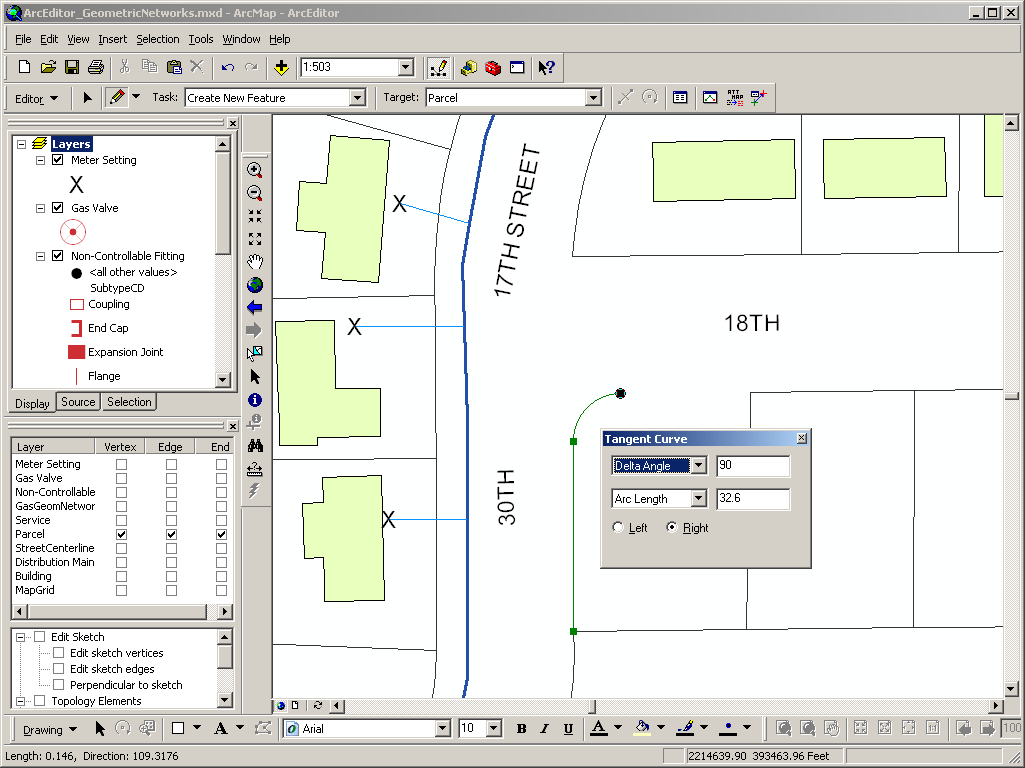Open the Drawing menu button
Viewport: 1025px width, 768px height.
coord(50,729)
